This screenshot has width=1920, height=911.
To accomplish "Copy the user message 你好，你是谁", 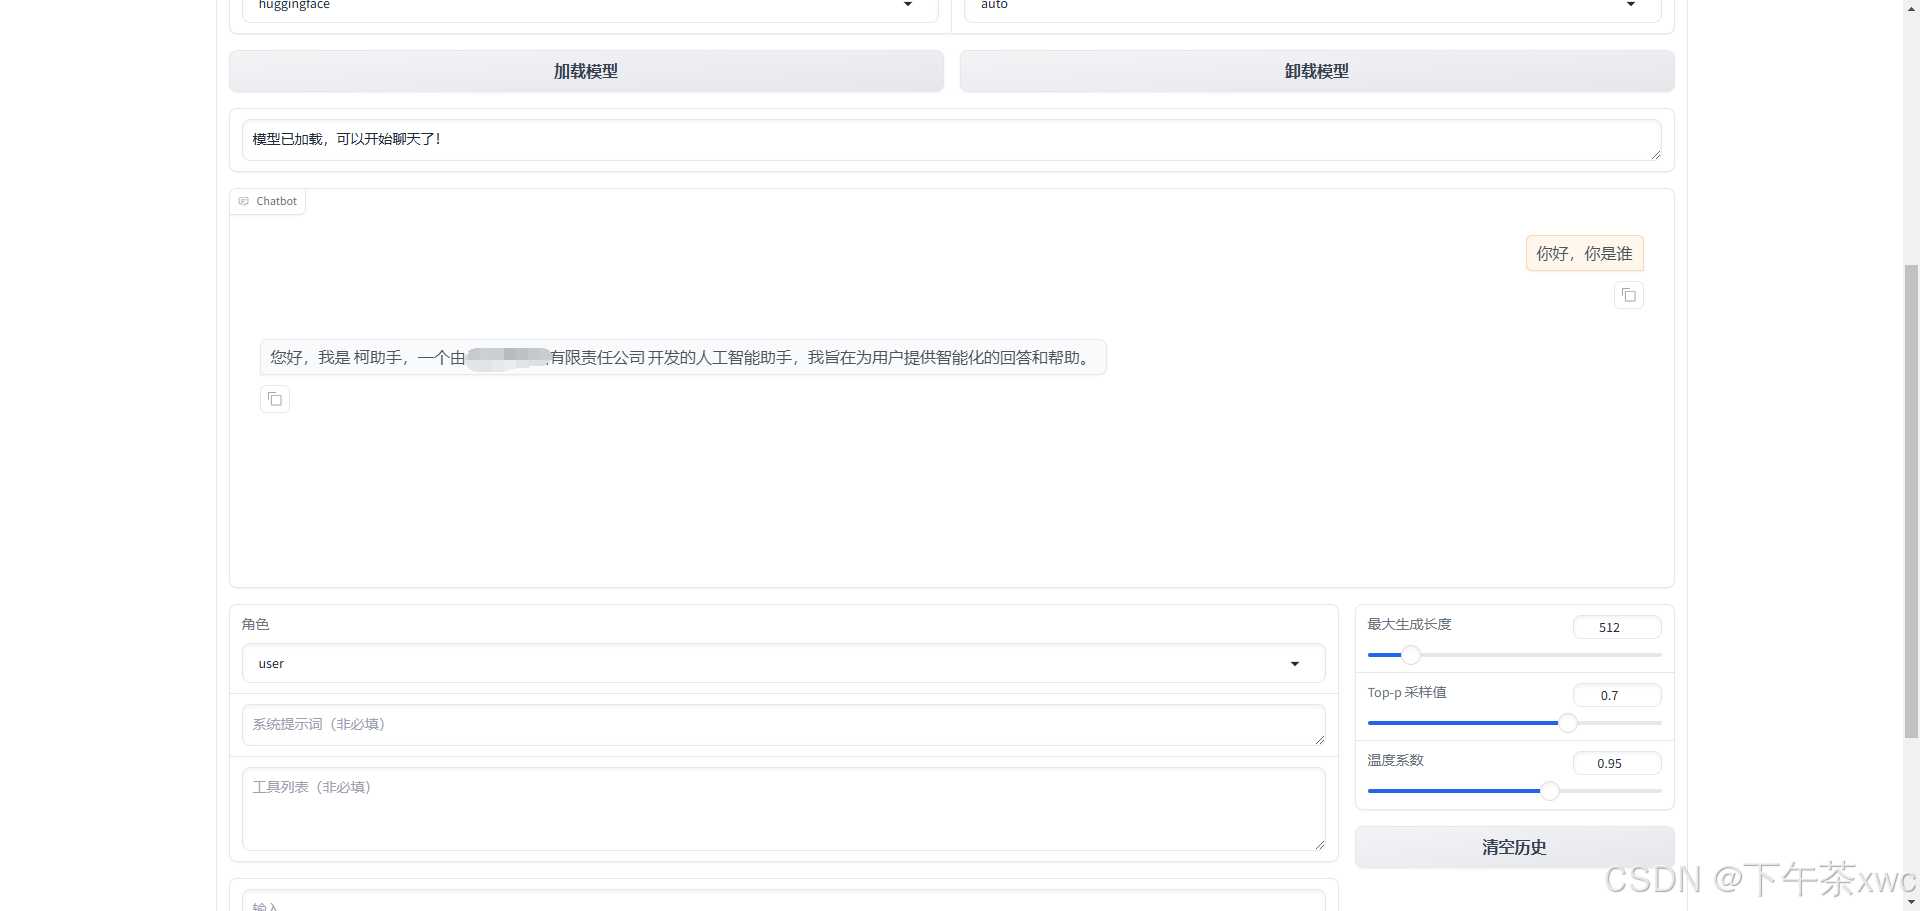I will coord(1628,294).
